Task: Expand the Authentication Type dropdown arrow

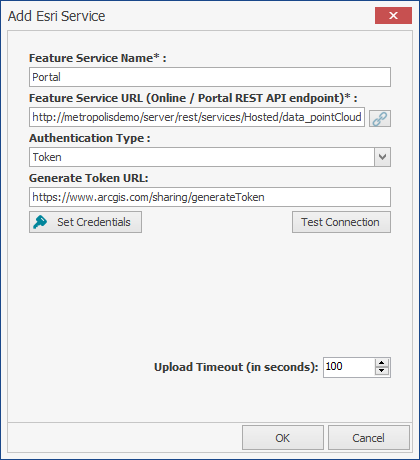Action: 382,157
